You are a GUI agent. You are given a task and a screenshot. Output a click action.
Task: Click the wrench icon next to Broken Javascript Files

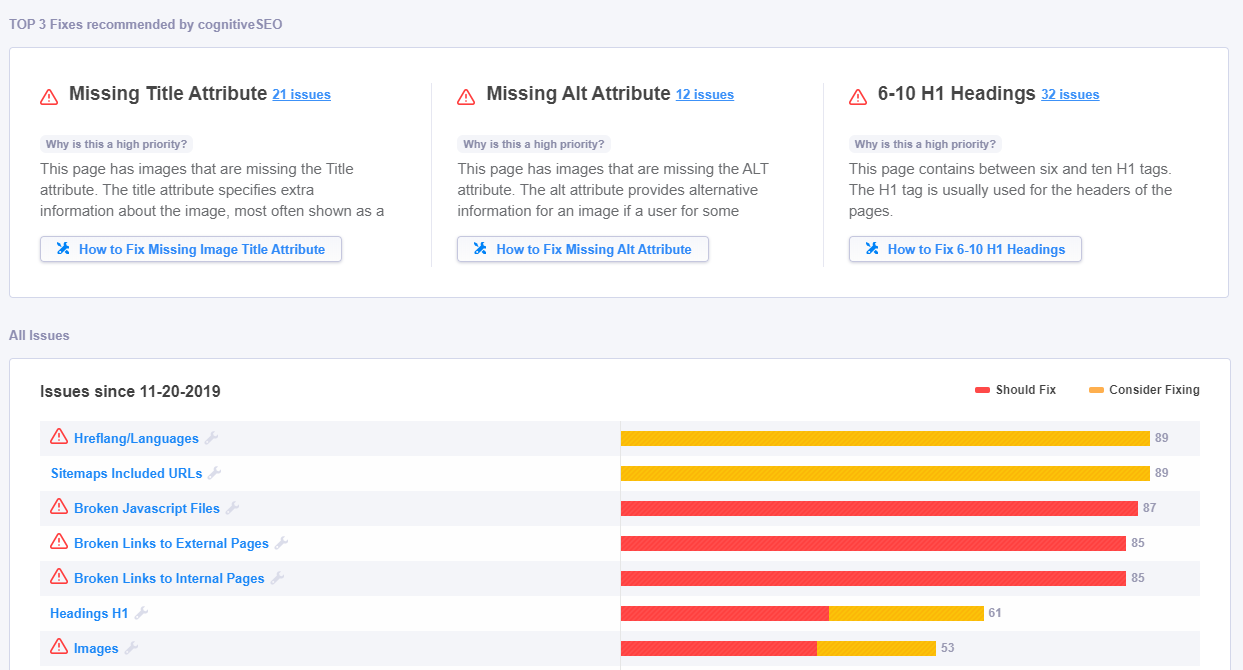233,507
